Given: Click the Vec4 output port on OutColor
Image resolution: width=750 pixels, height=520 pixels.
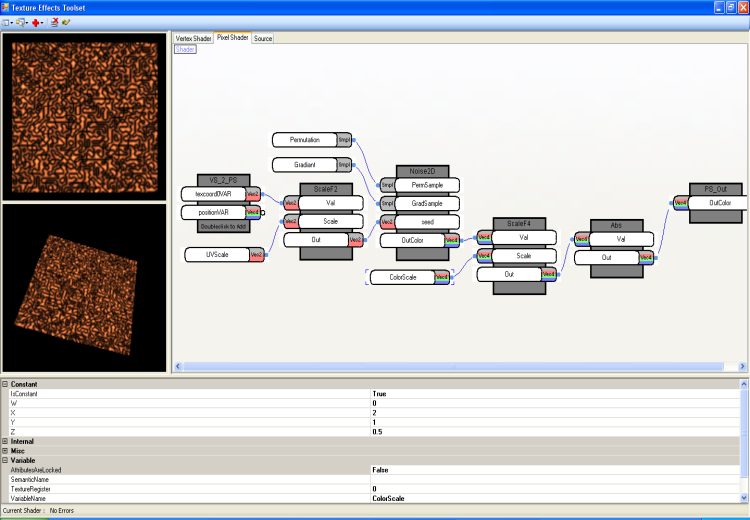Looking at the screenshot, I should pos(452,239).
